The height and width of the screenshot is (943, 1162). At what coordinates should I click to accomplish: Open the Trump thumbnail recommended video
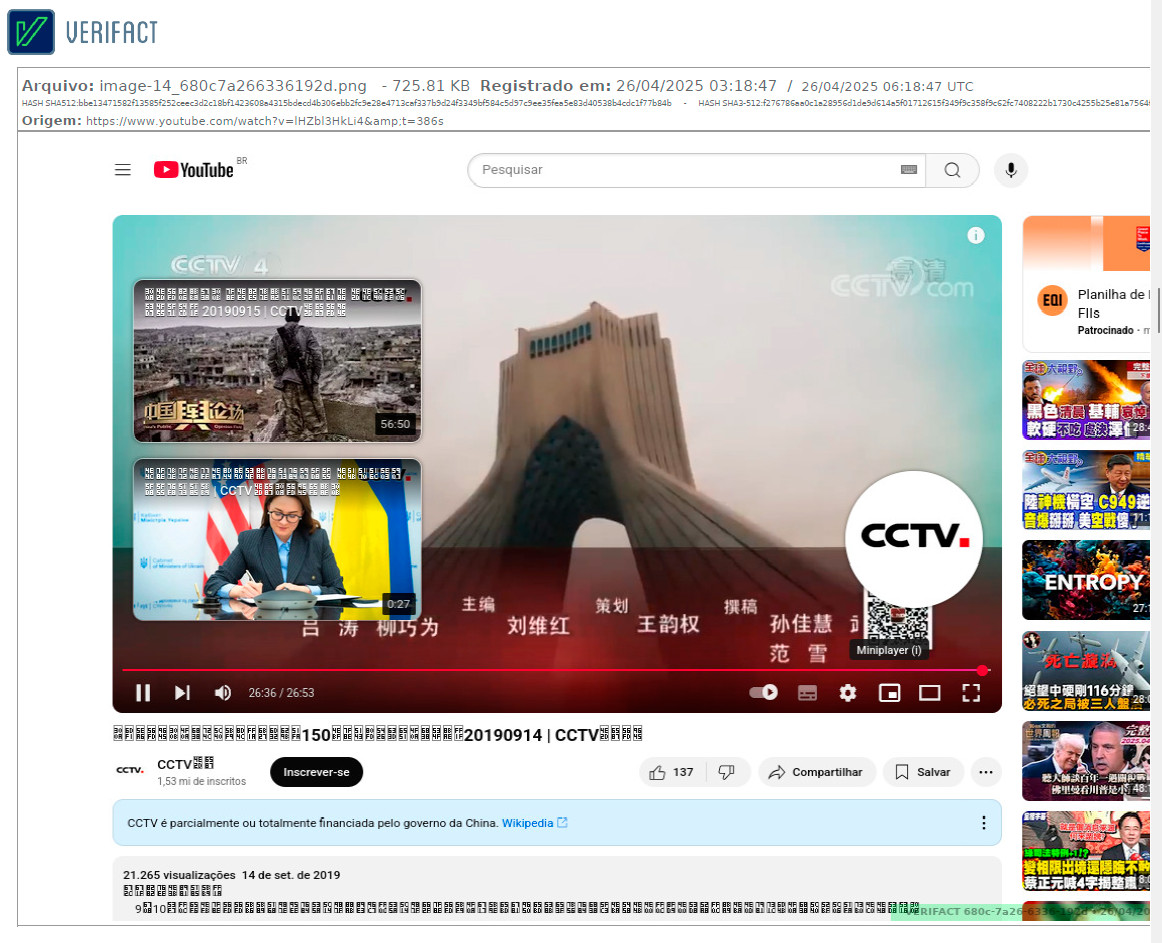[x=1086, y=761]
